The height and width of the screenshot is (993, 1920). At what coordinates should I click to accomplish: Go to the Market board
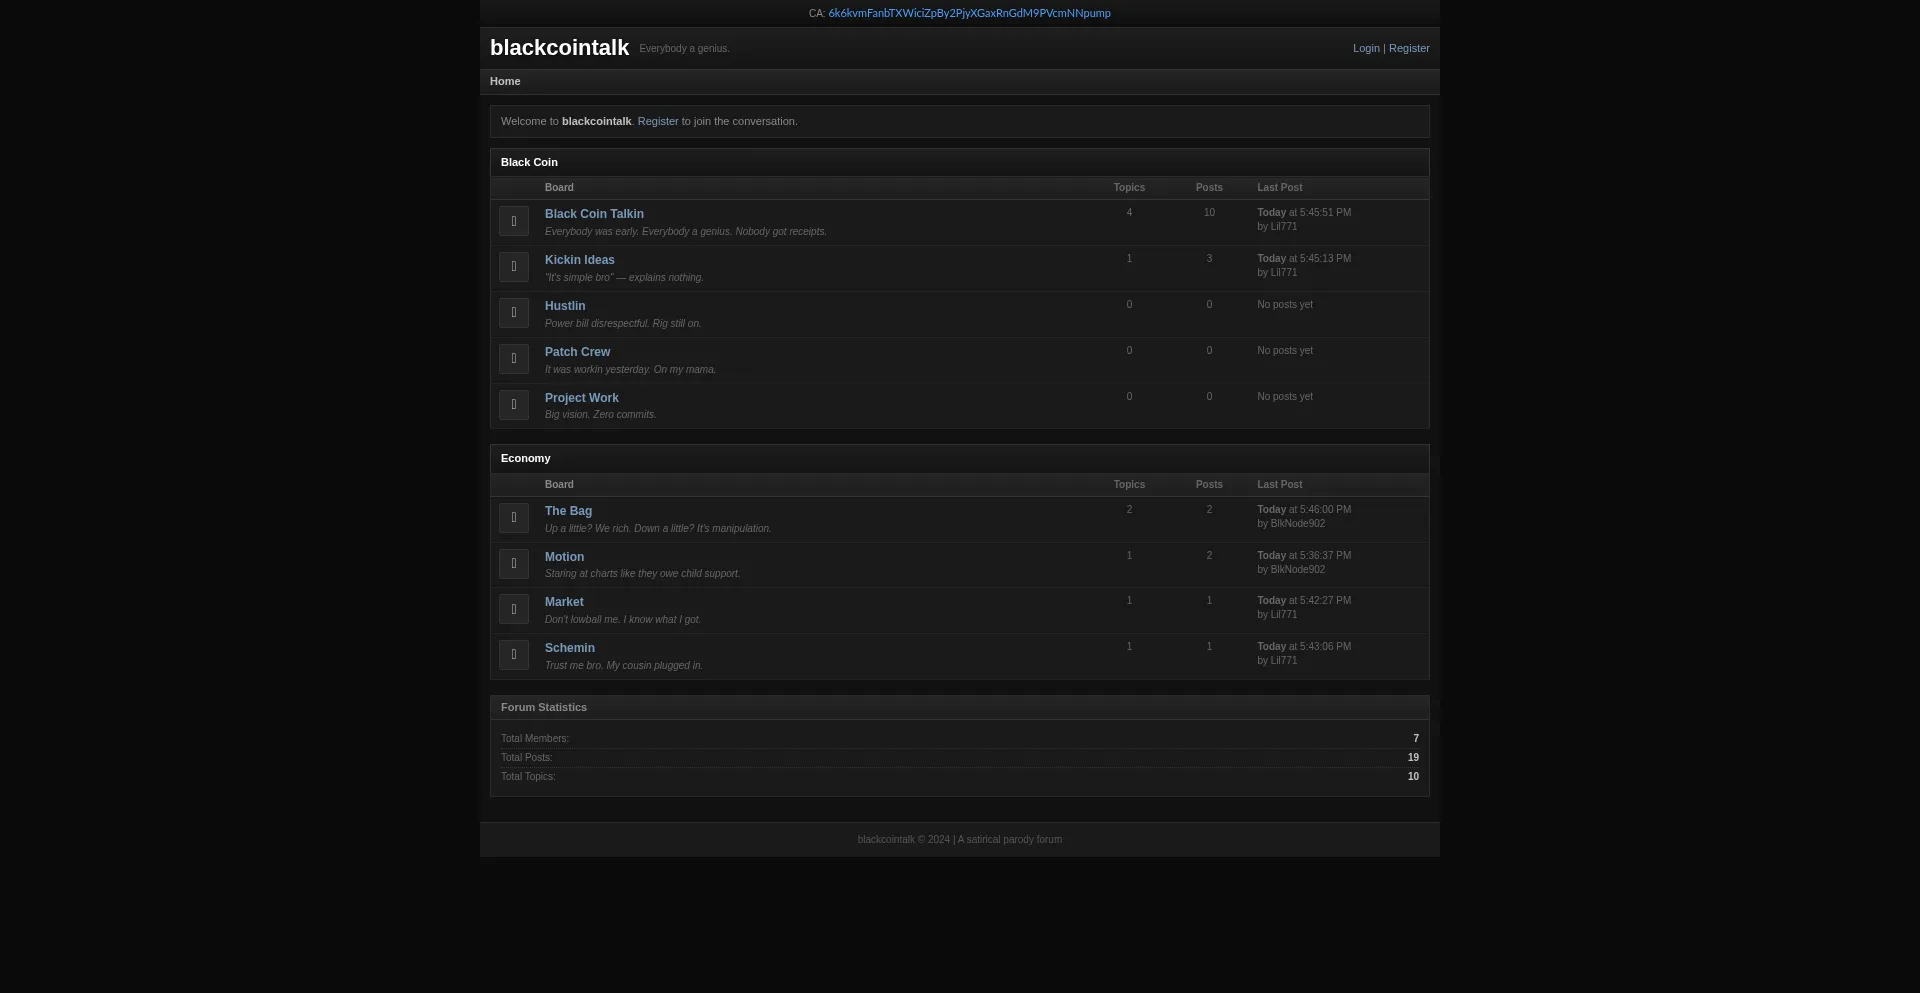pos(564,602)
